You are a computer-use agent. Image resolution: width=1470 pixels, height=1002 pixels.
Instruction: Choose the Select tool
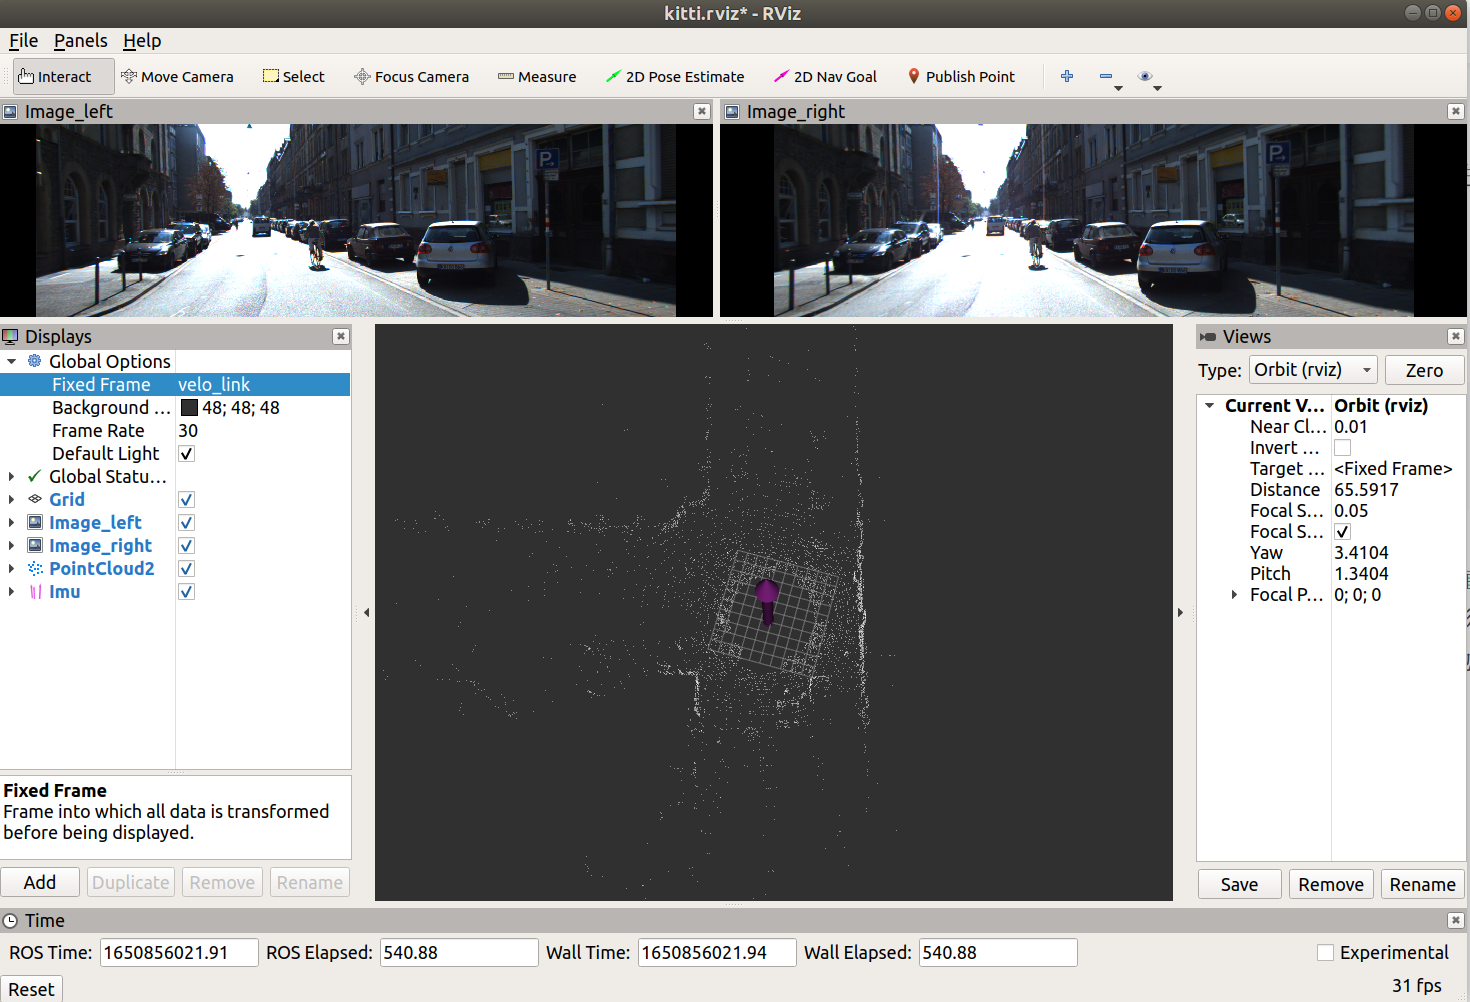click(294, 77)
